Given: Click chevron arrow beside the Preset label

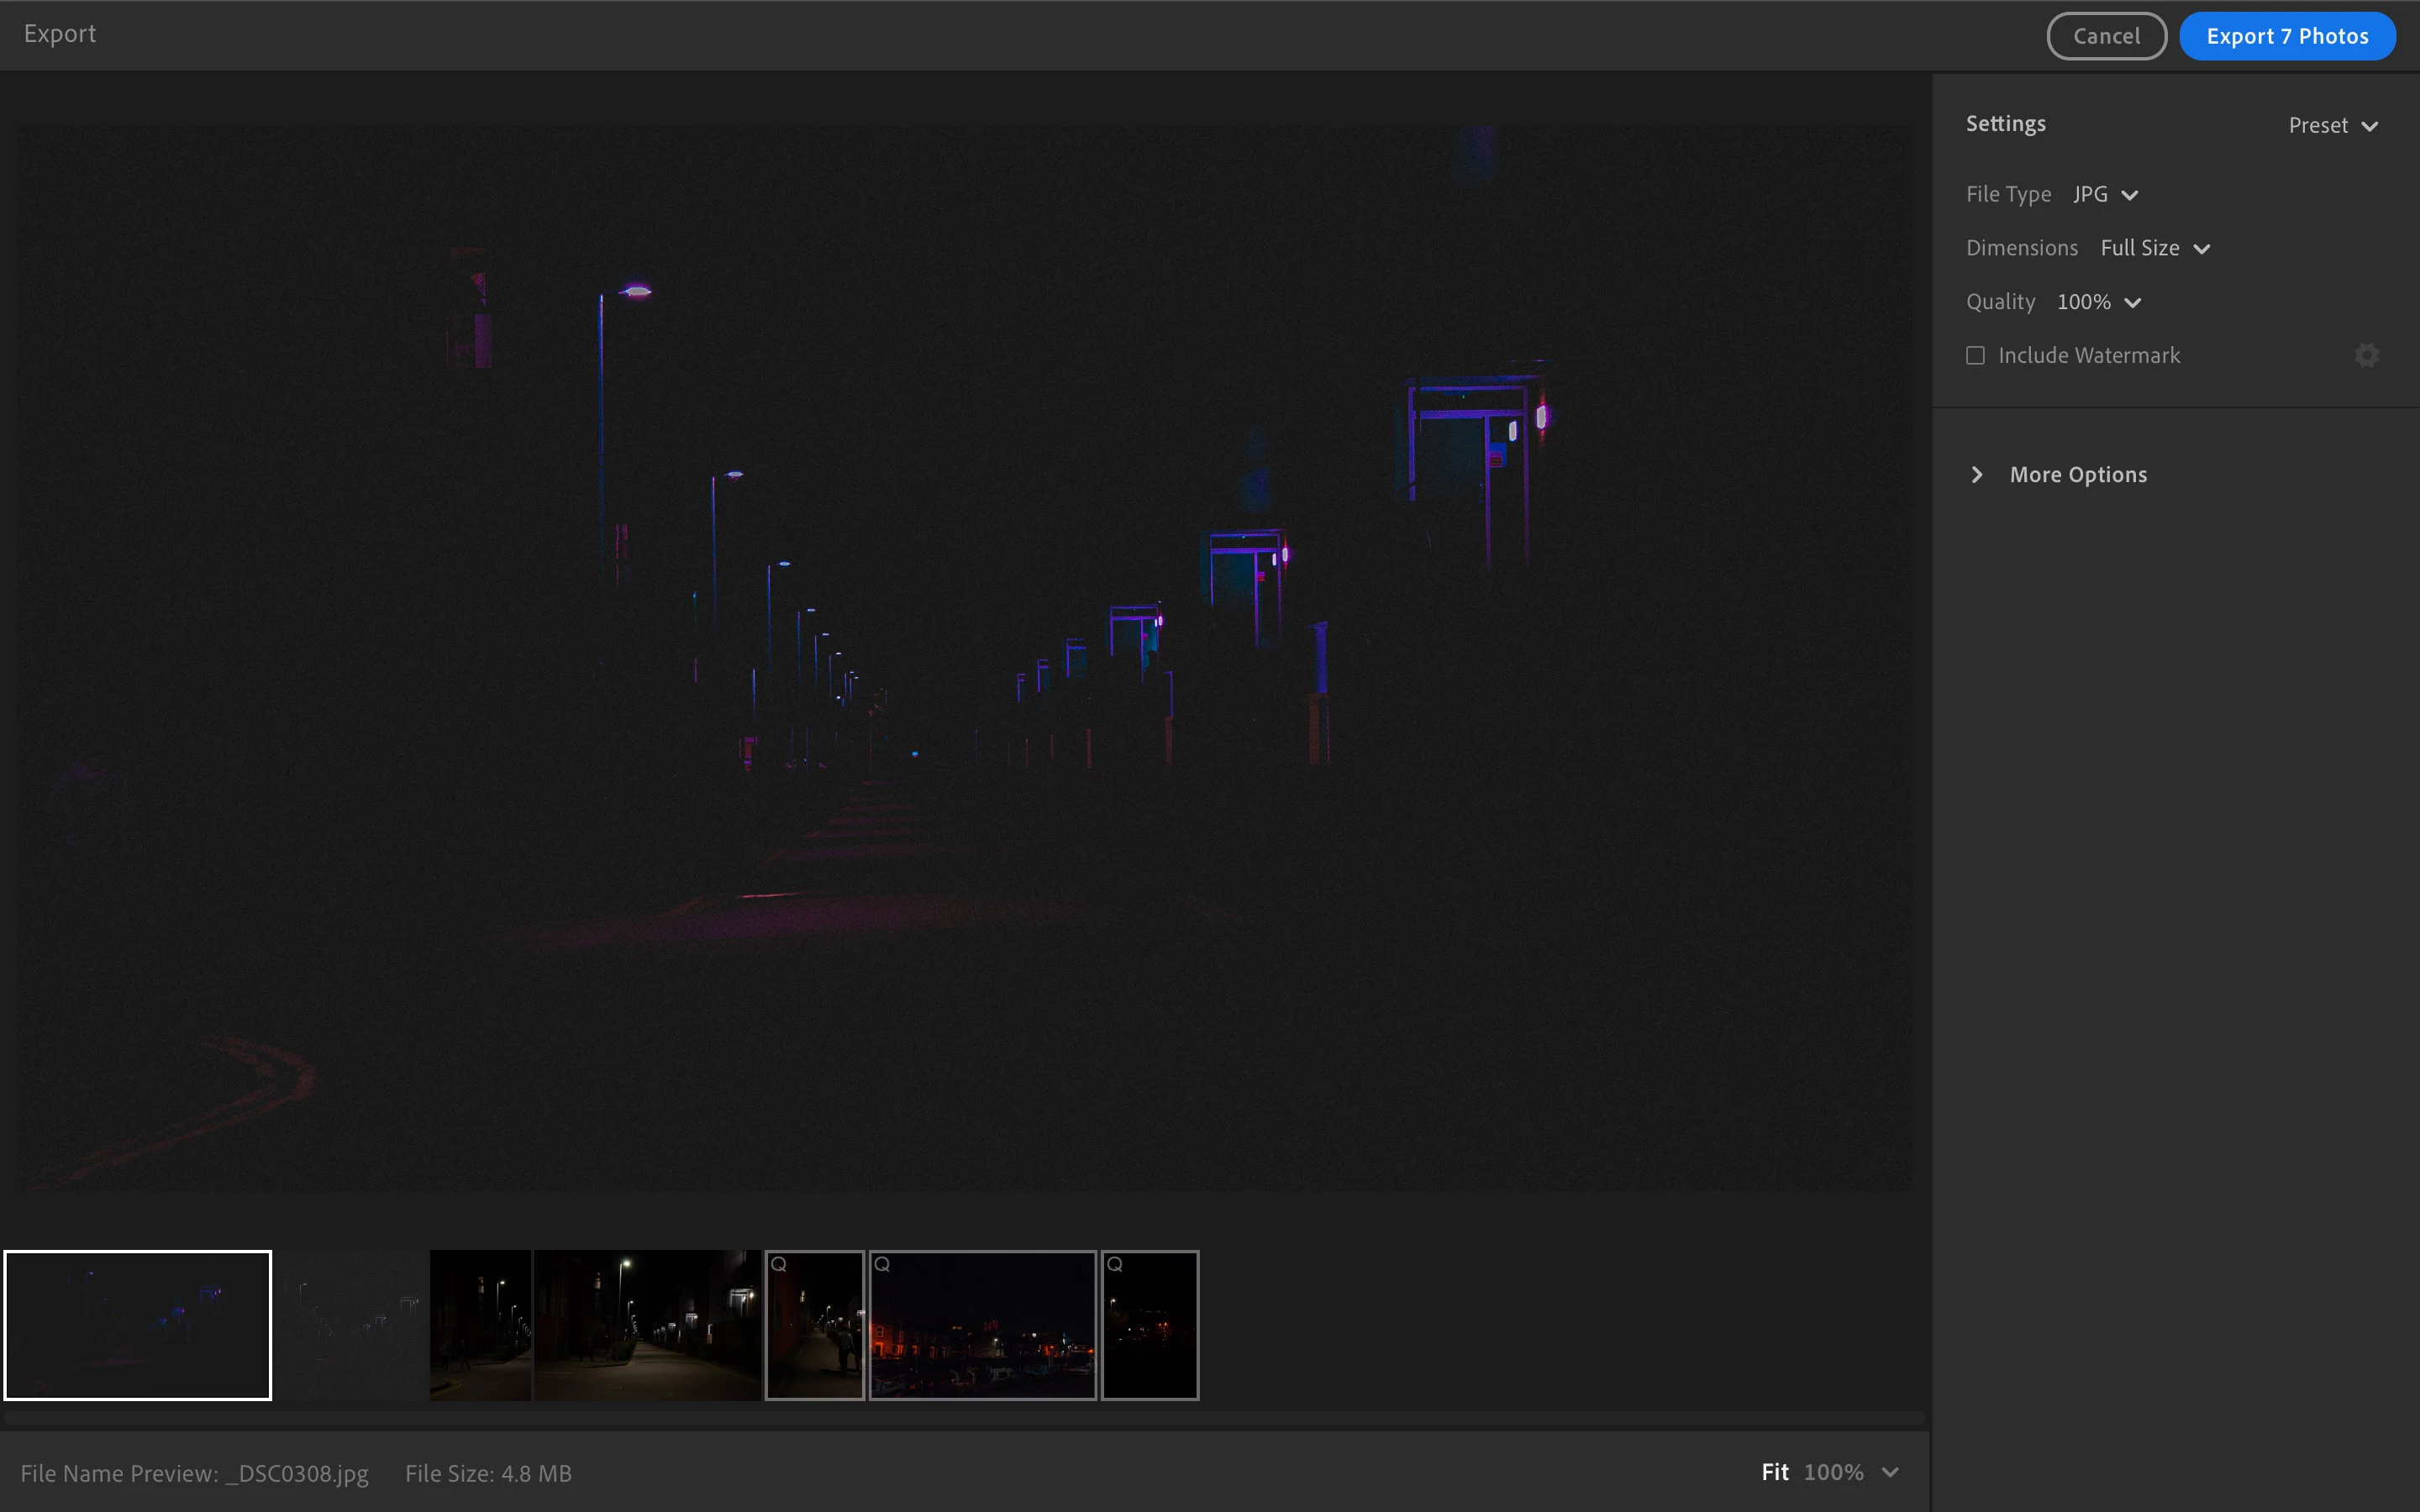Looking at the screenshot, I should tap(2369, 127).
